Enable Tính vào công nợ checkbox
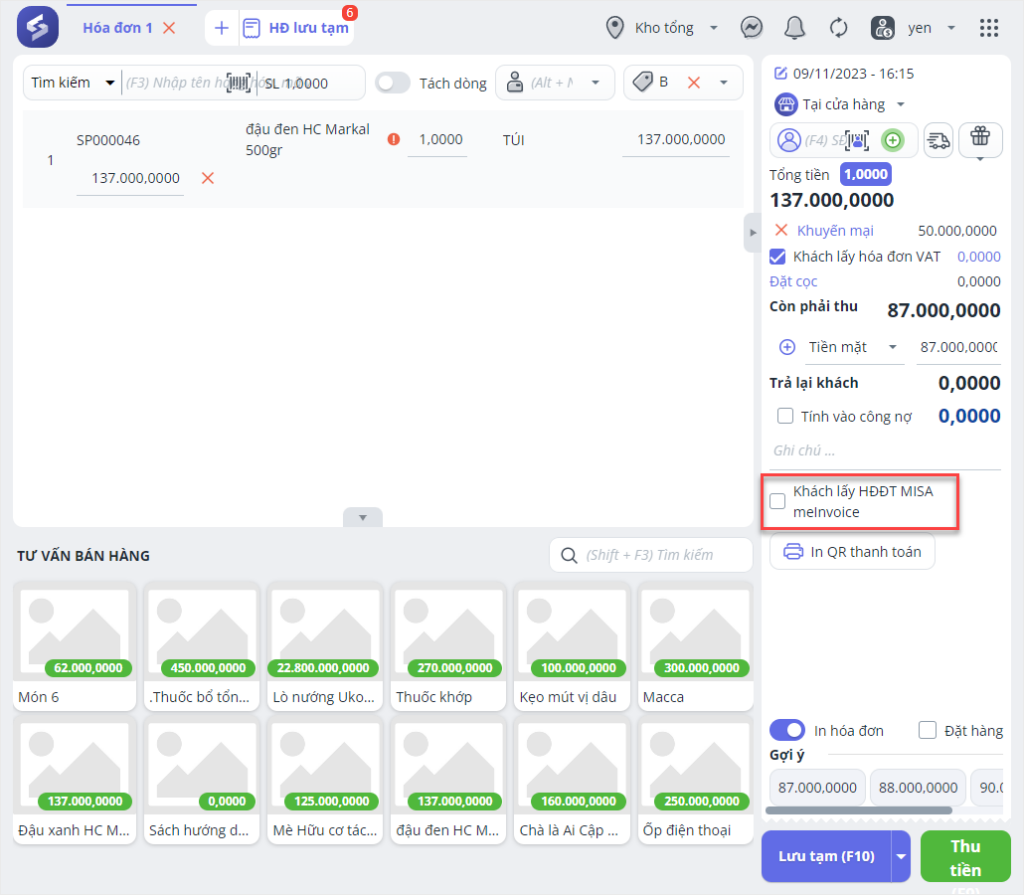Image resolution: width=1024 pixels, height=895 pixels. [785, 416]
